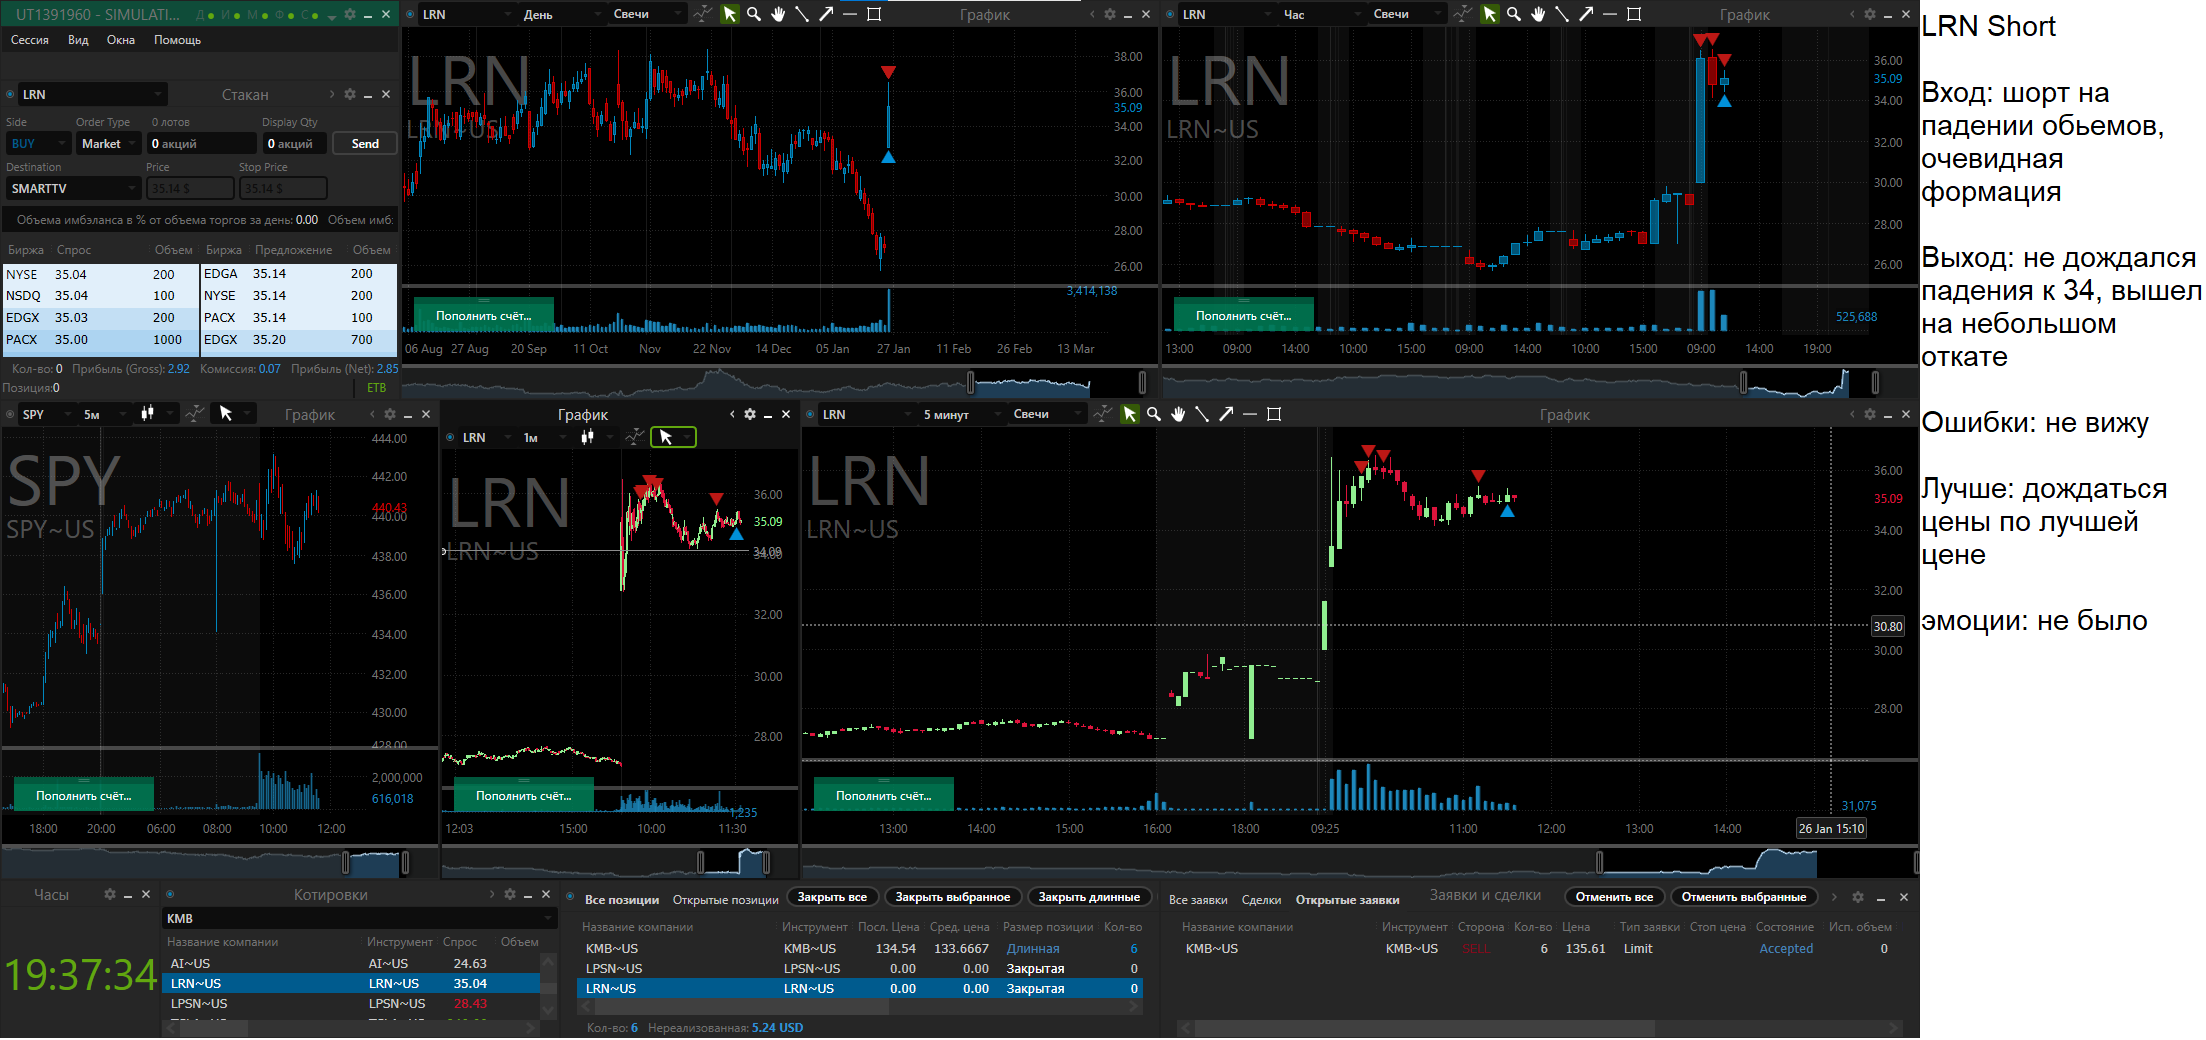The image size is (2206, 1040).
Task: Select the pointer tool on hourly LRN chart
Action: click(x=1490, y=14)
